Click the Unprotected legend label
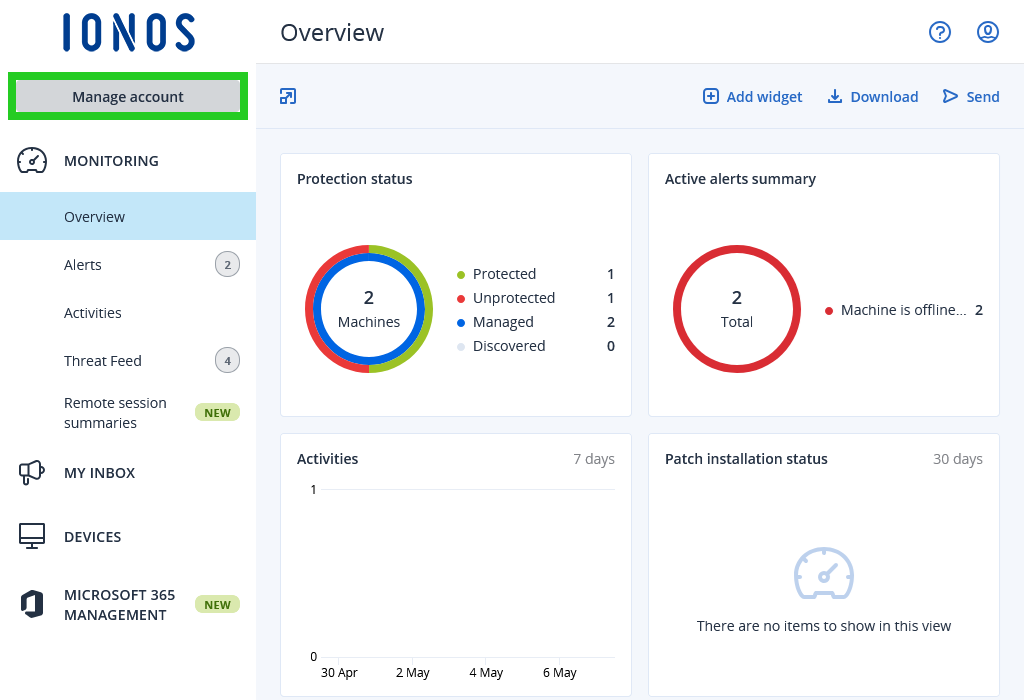This screenshot has height=700, width=1024. tap(514, 298)
